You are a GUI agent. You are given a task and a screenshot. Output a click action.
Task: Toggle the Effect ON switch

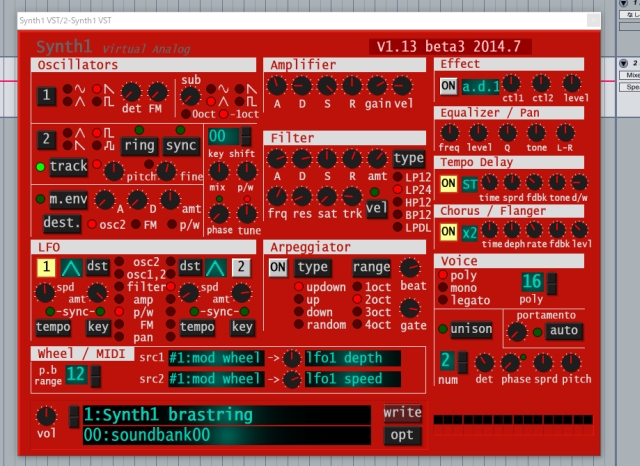(448, 86)
